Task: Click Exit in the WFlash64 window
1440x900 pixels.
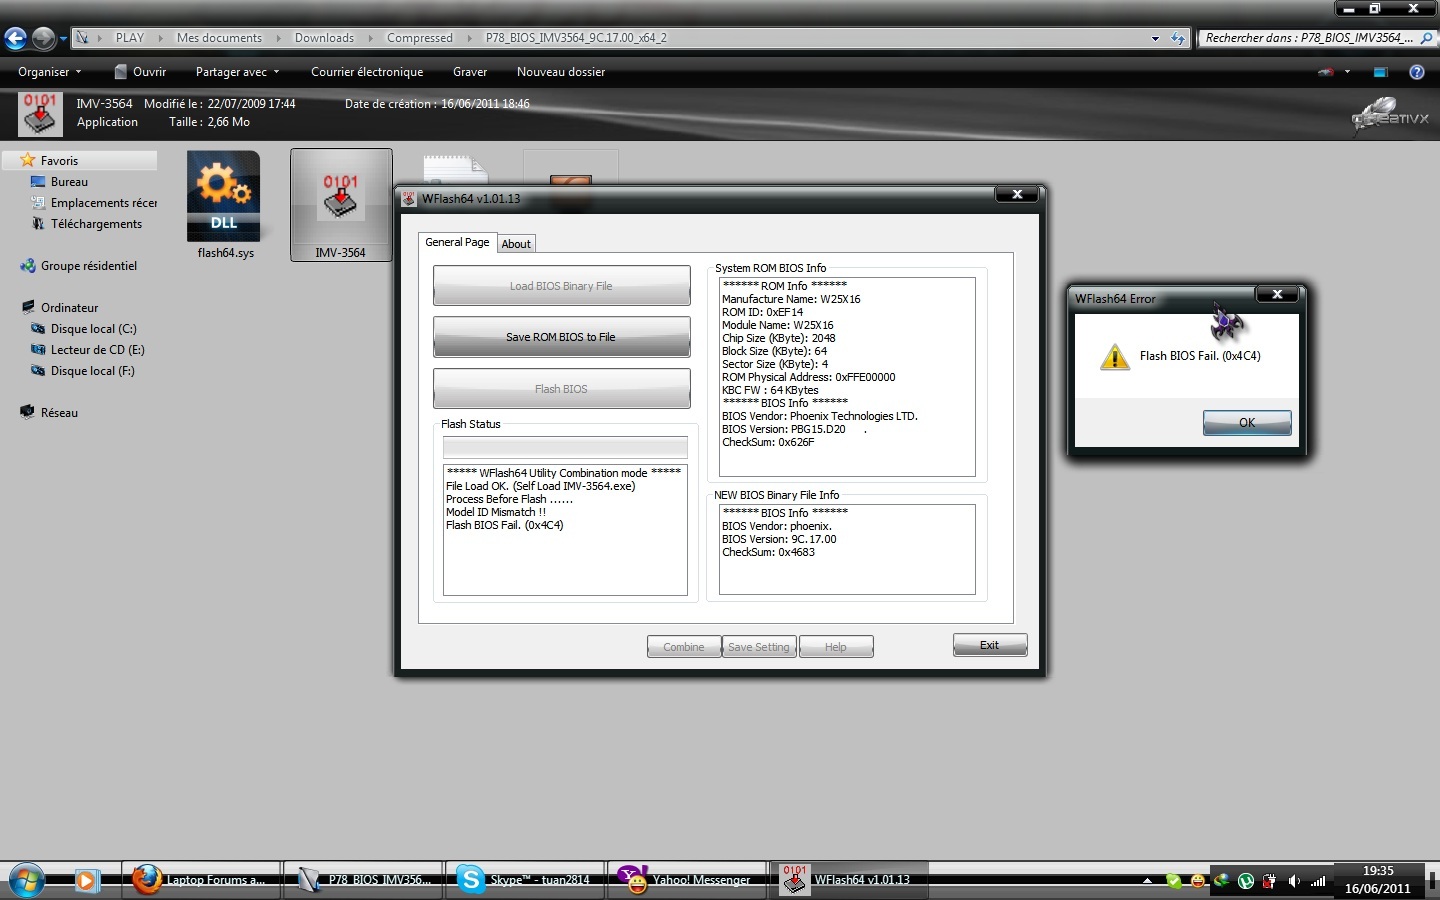Action: click(x=990, y=645)
